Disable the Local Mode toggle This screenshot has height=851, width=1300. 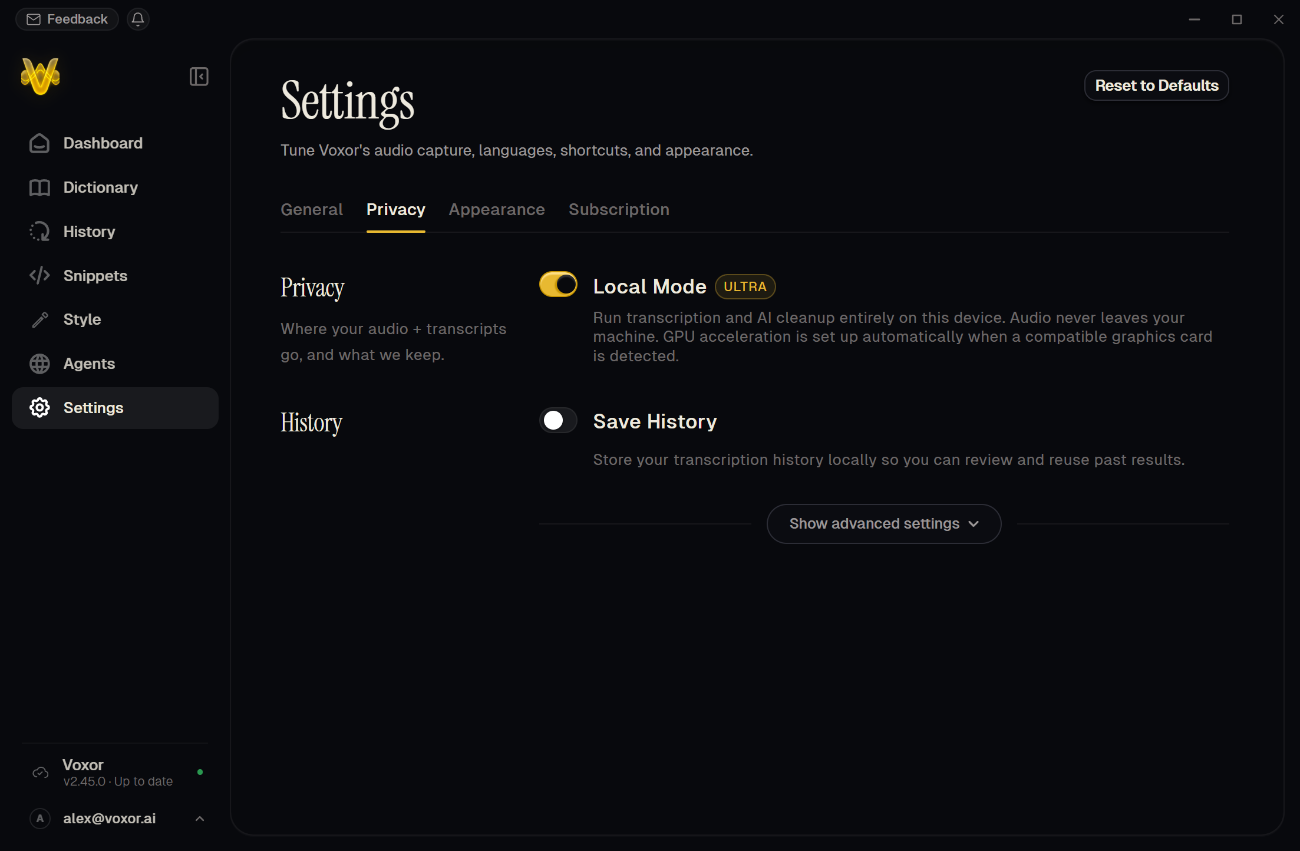pyautogui.click(x=558, y=285)
